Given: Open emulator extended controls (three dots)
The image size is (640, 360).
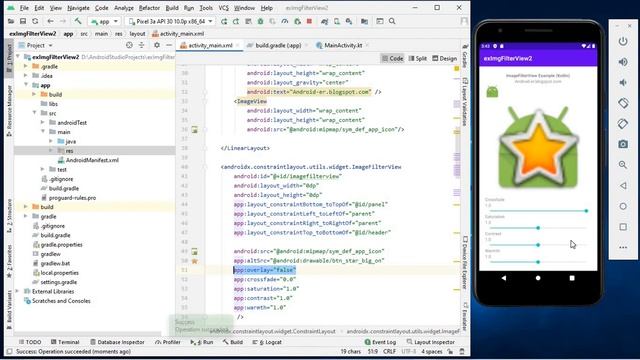Looking at the screenshot, I should click(623, 247).
